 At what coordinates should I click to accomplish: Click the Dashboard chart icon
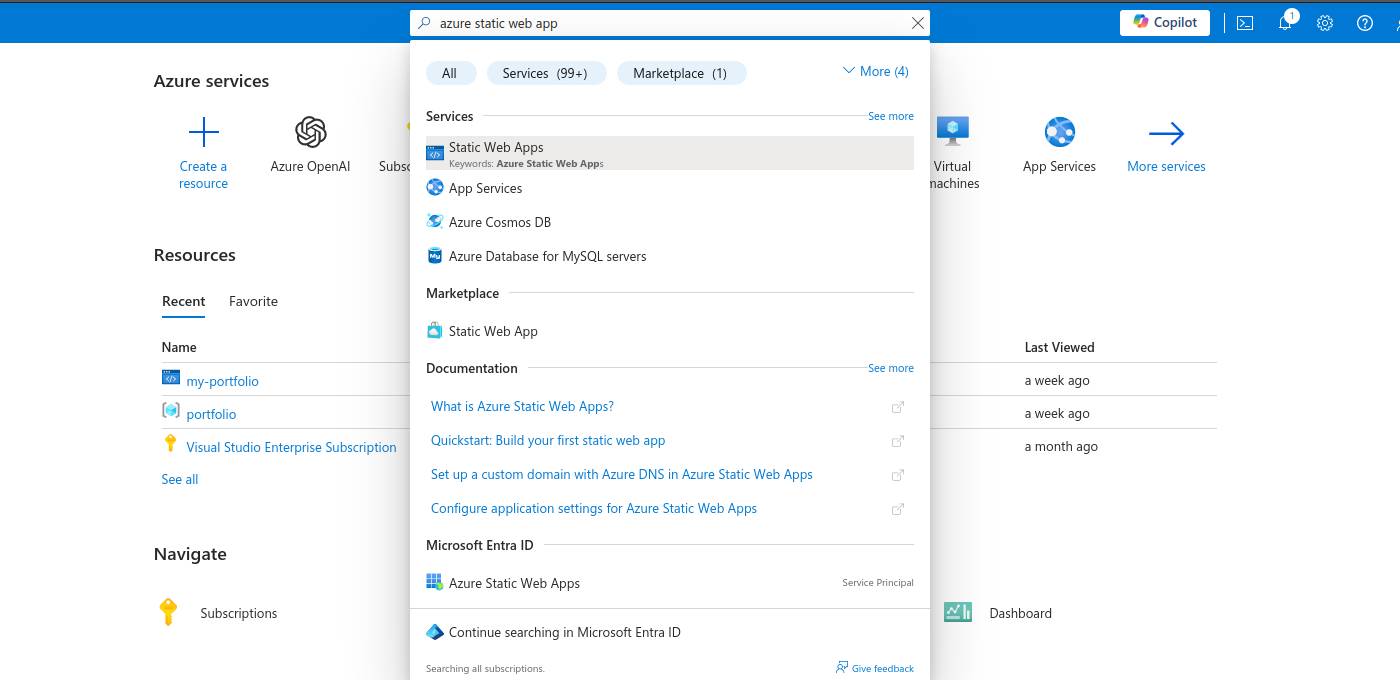958,612
